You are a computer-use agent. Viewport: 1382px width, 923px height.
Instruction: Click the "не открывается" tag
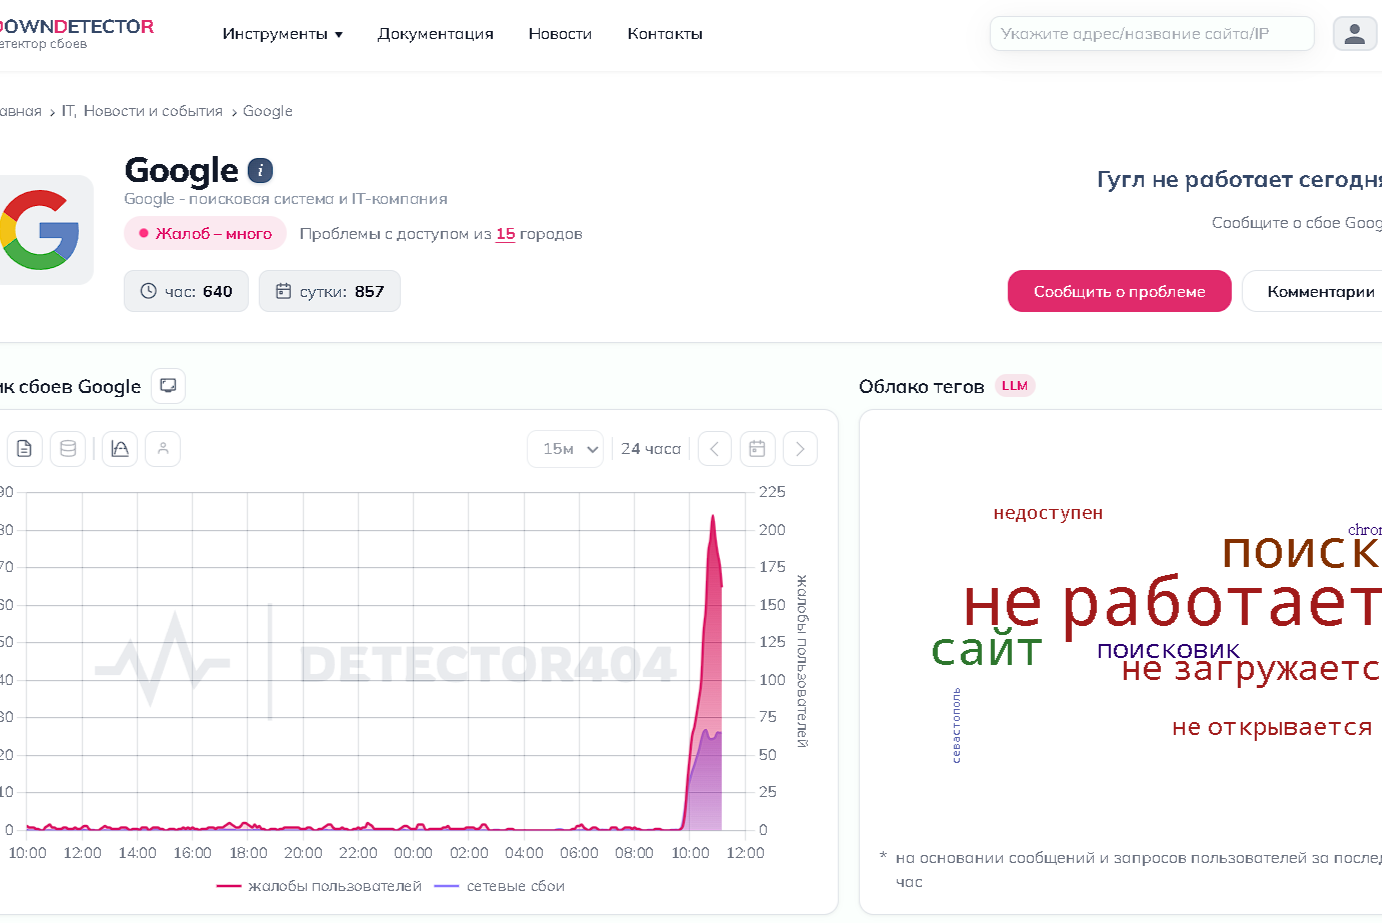tap(1272, 727)
